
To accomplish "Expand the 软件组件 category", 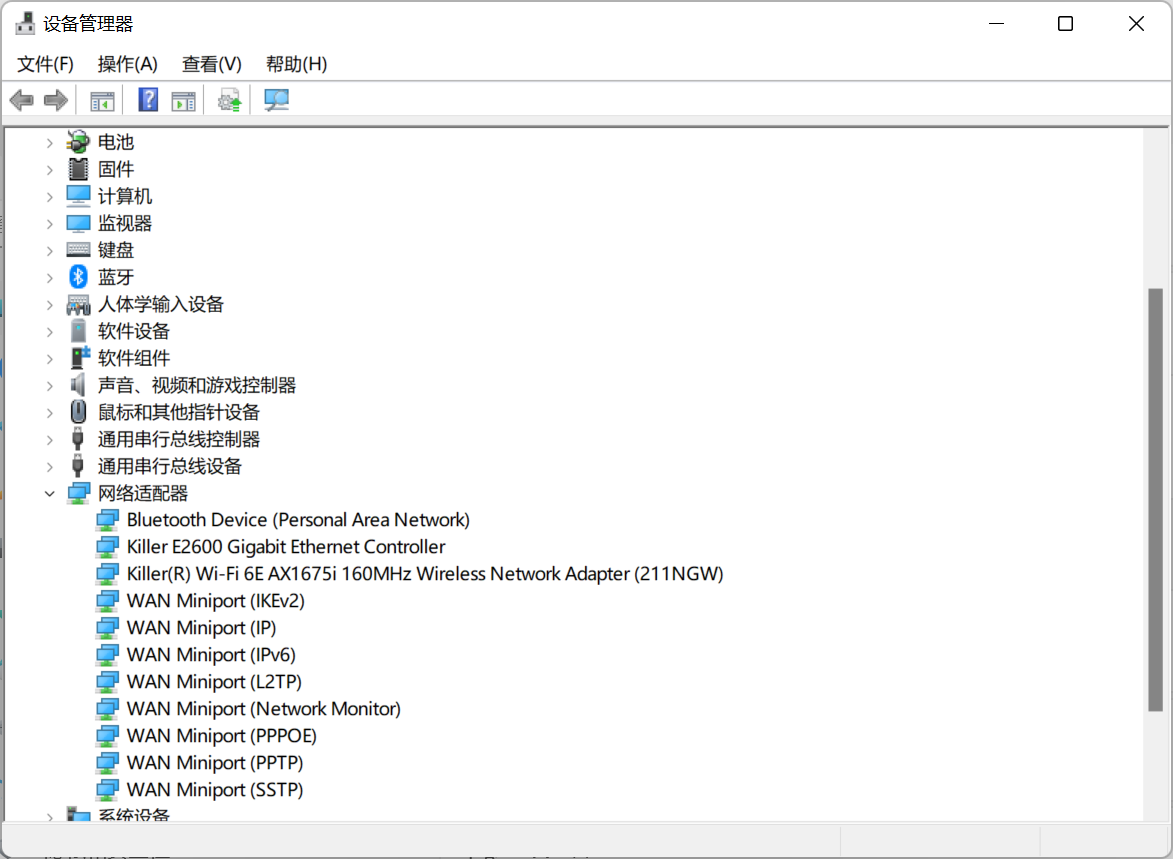I will 49,358.
